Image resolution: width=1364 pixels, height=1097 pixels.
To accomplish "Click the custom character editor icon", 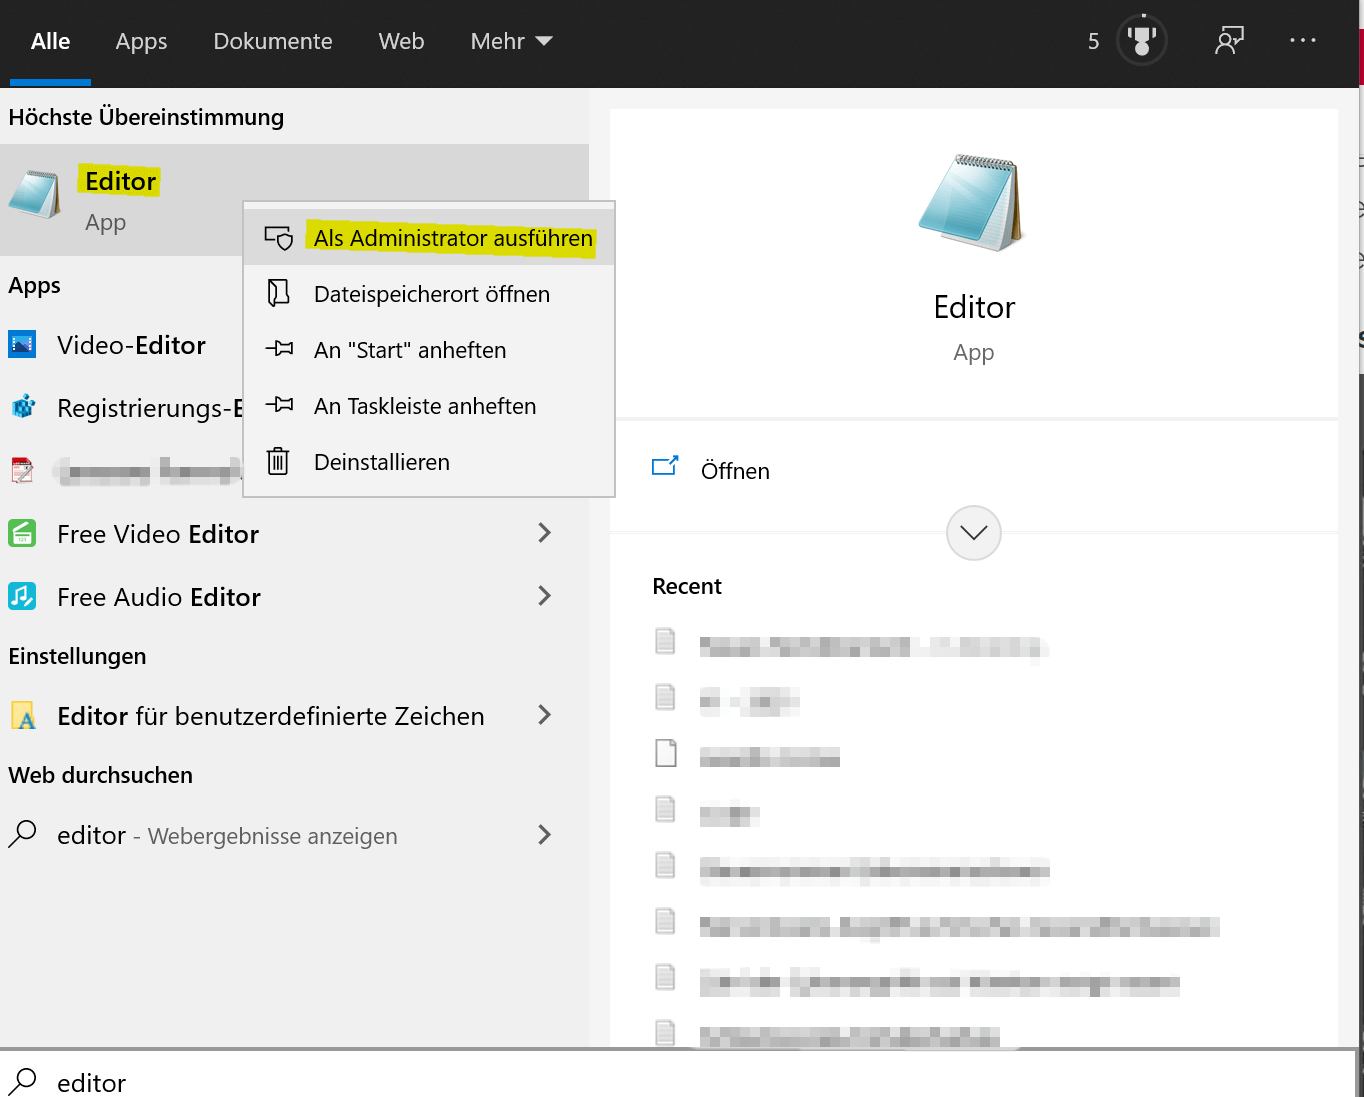I will pos(23,716).
